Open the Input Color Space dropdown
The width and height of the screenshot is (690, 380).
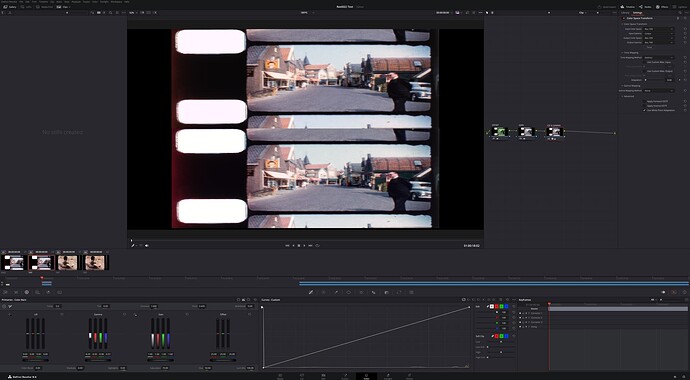[x=658, y=29]
